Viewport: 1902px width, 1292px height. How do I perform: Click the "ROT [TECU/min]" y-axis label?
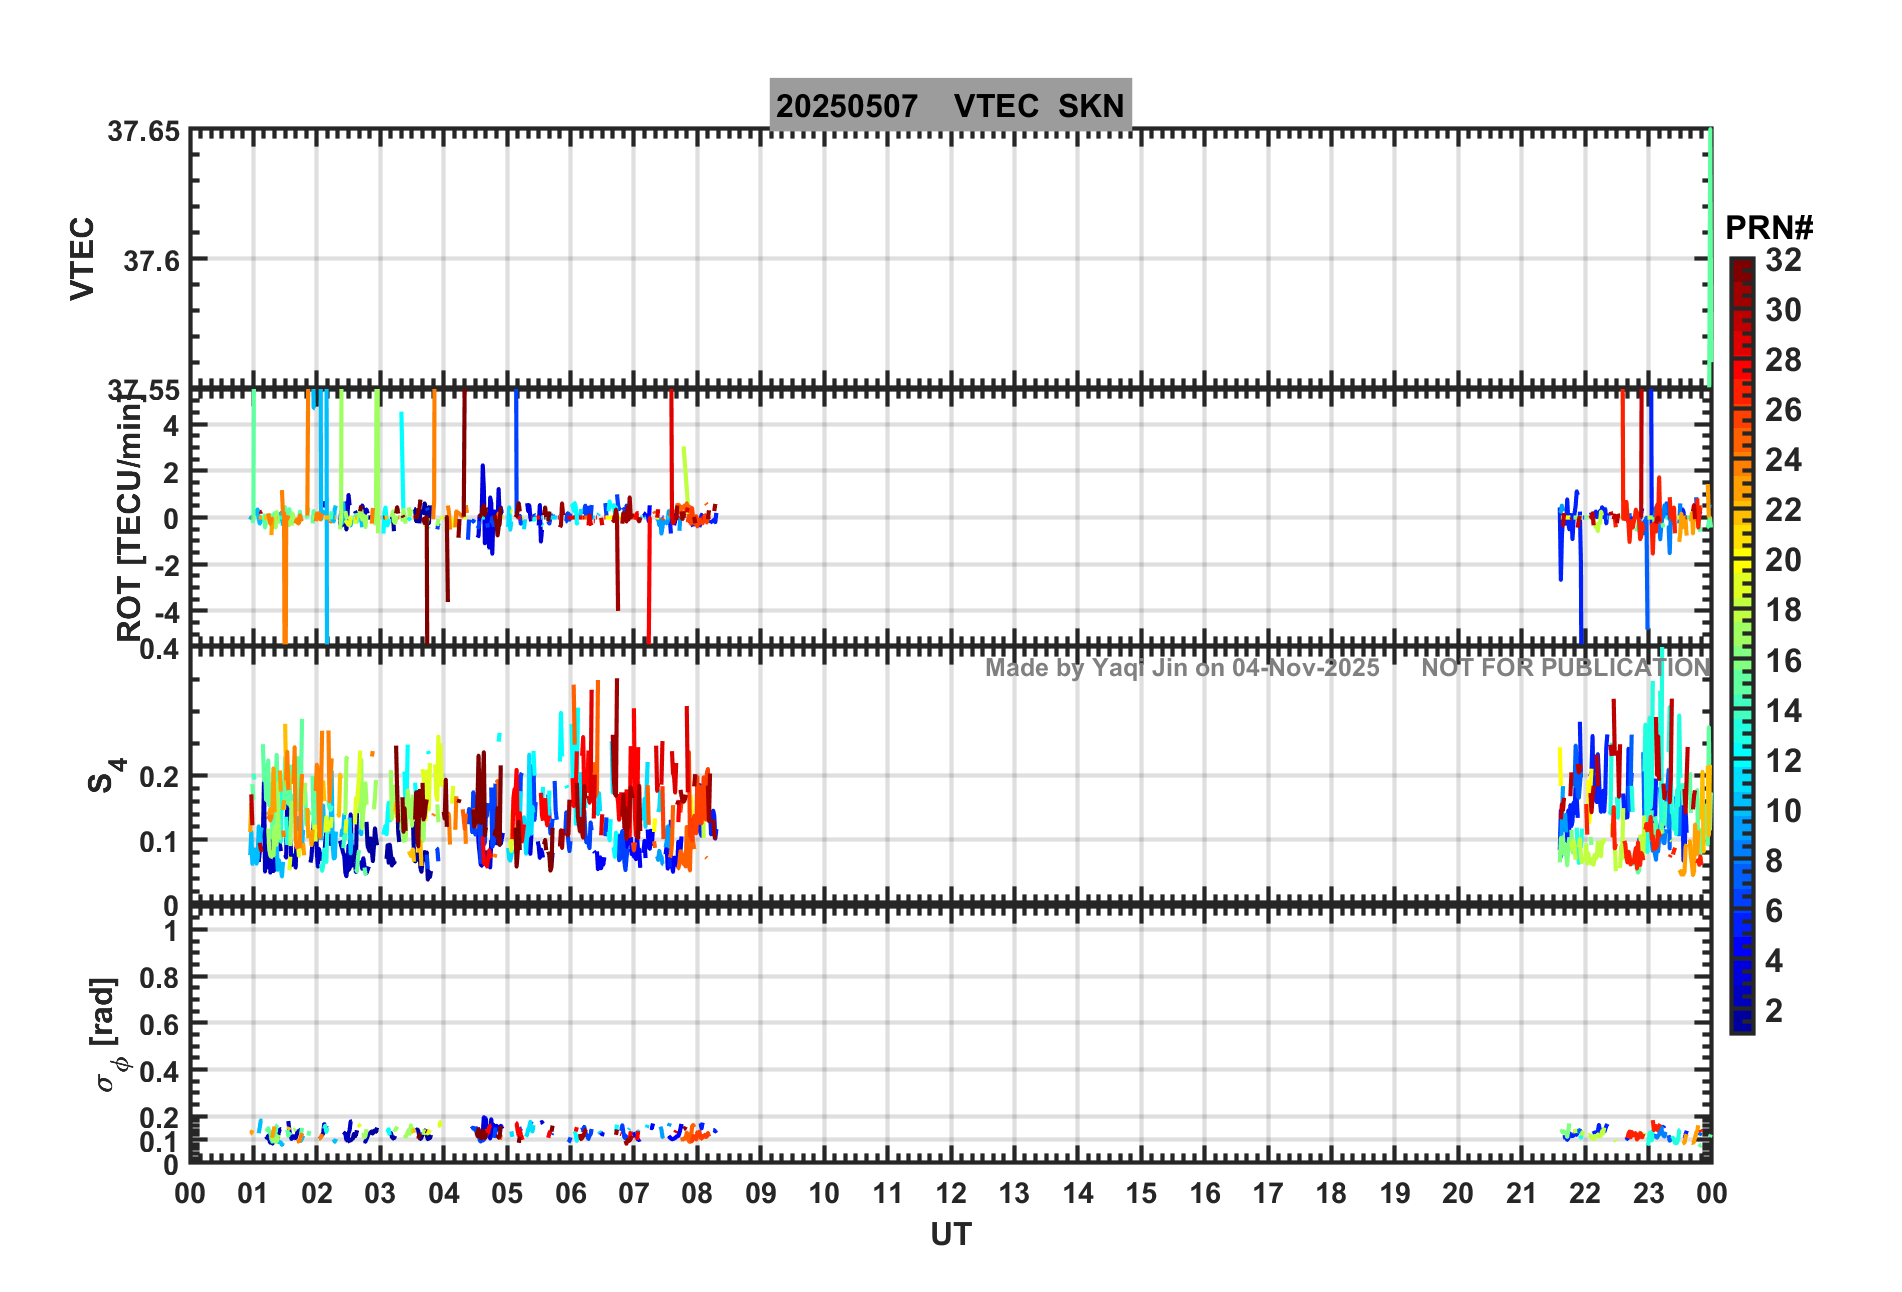pyautogui.click(x=129, y=515)
